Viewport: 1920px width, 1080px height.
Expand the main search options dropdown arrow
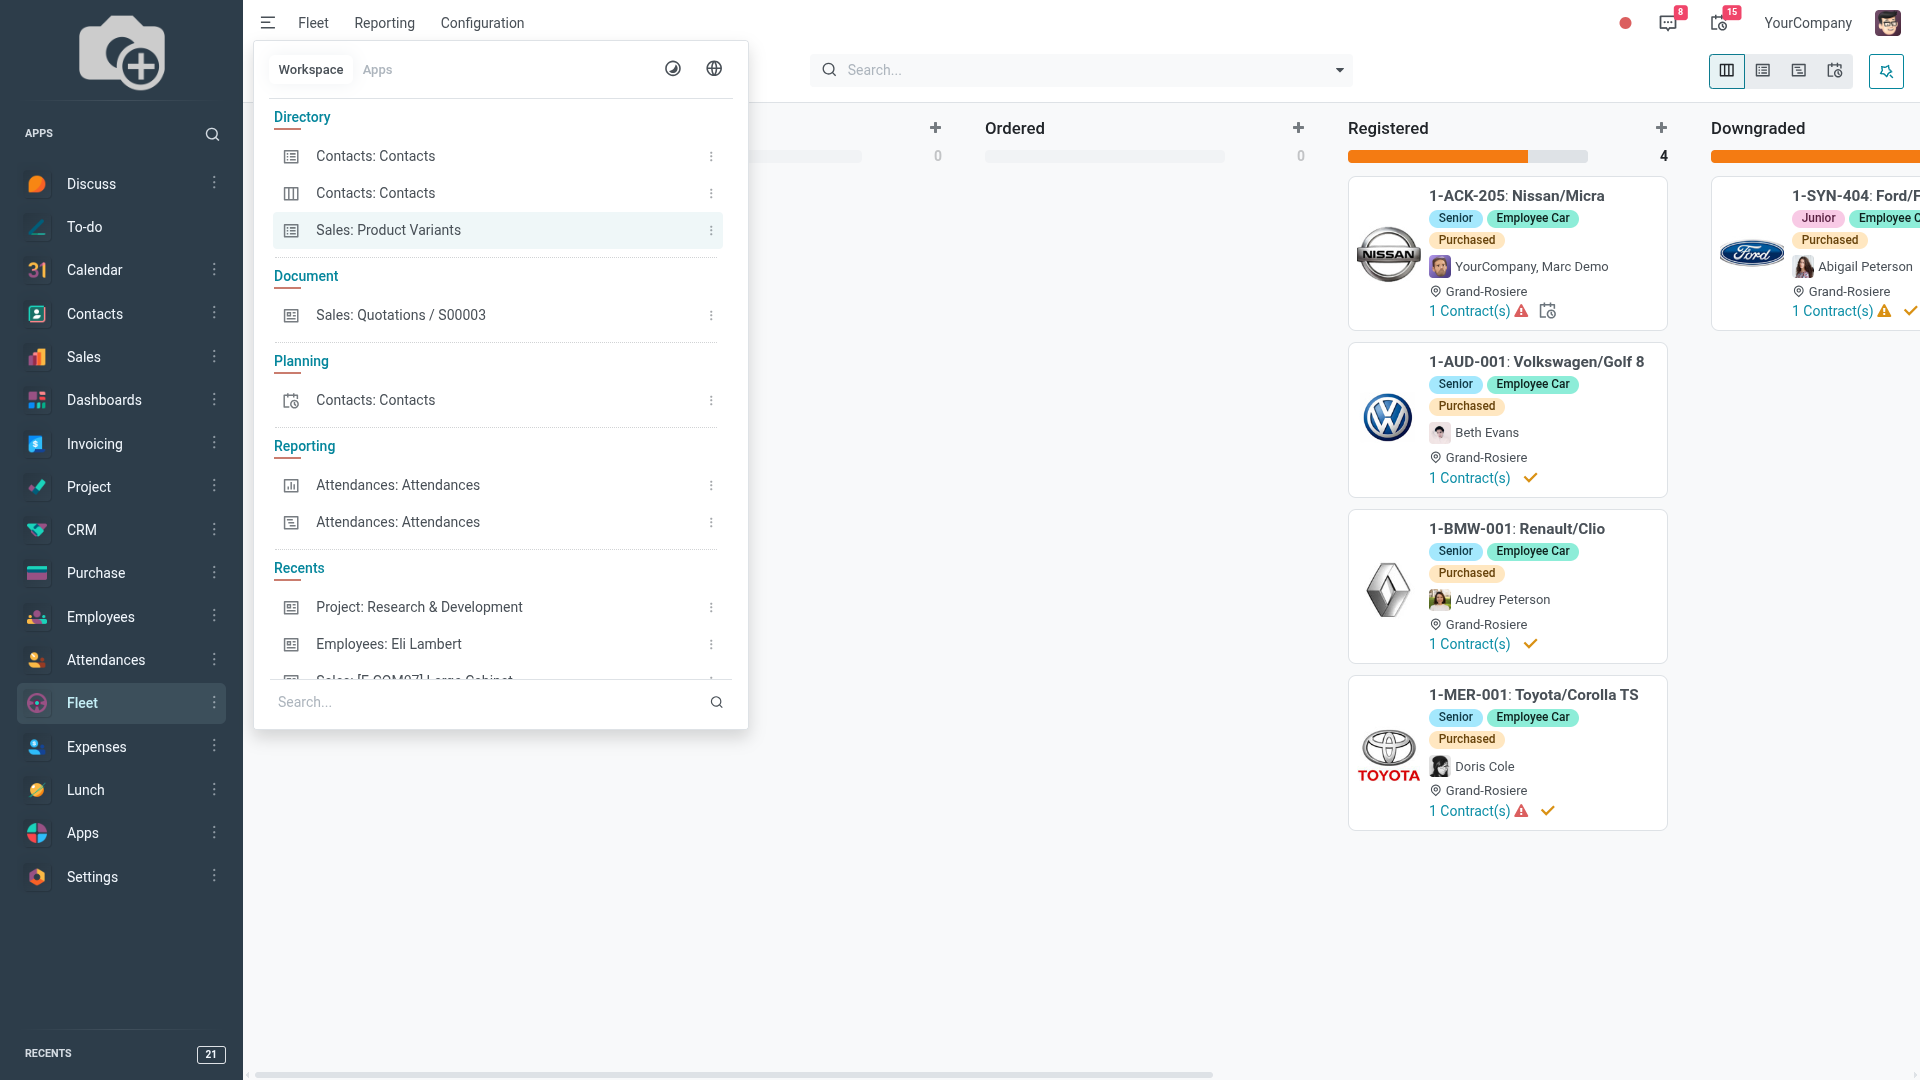[x=1340, y=70]
